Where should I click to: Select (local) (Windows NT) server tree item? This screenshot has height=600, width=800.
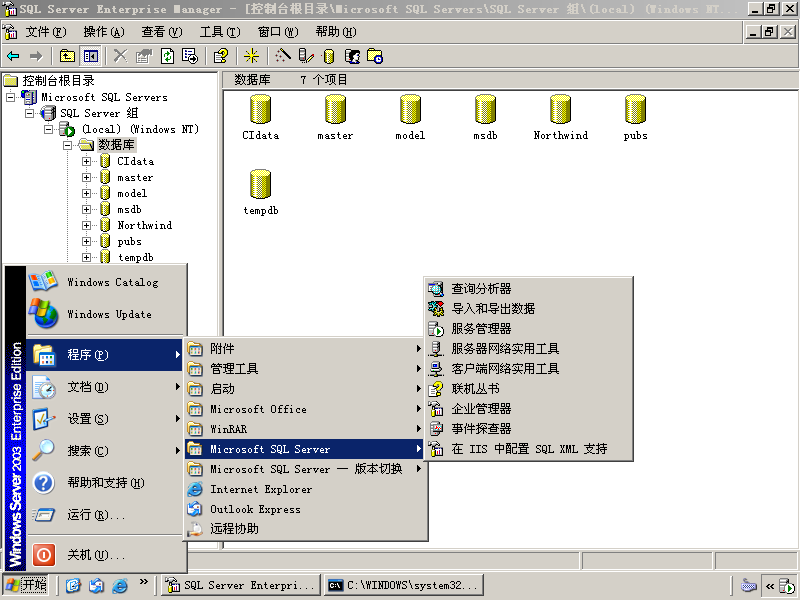point(140,129)
